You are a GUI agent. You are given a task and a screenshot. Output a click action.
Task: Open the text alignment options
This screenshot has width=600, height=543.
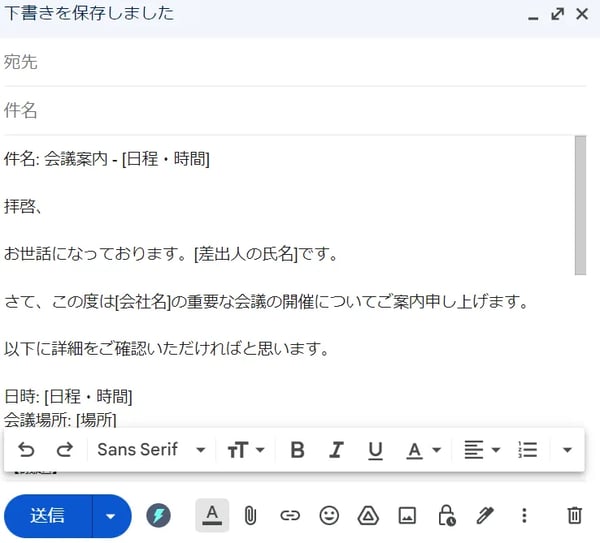[482, 450]
